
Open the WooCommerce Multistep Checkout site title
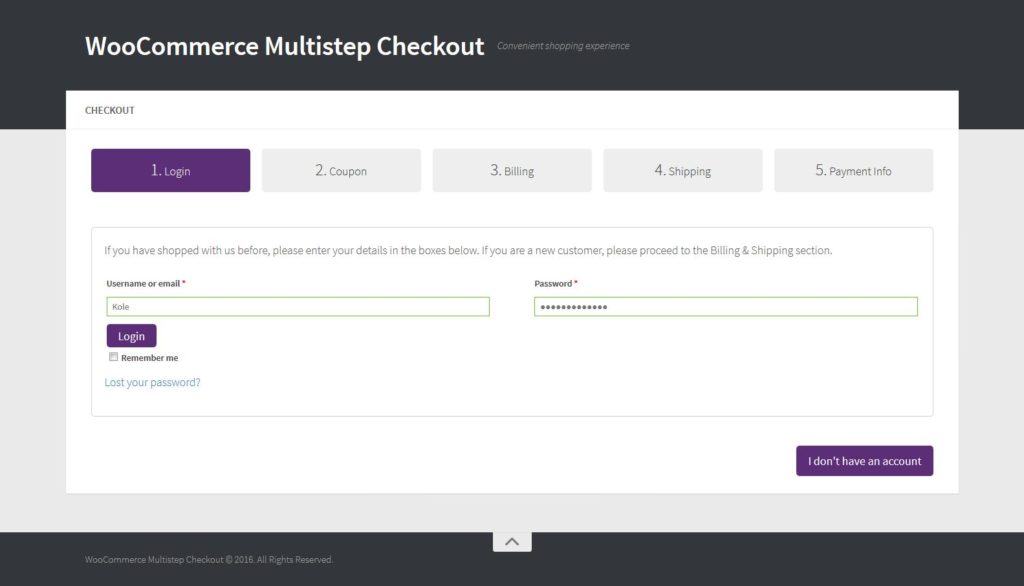284,46
